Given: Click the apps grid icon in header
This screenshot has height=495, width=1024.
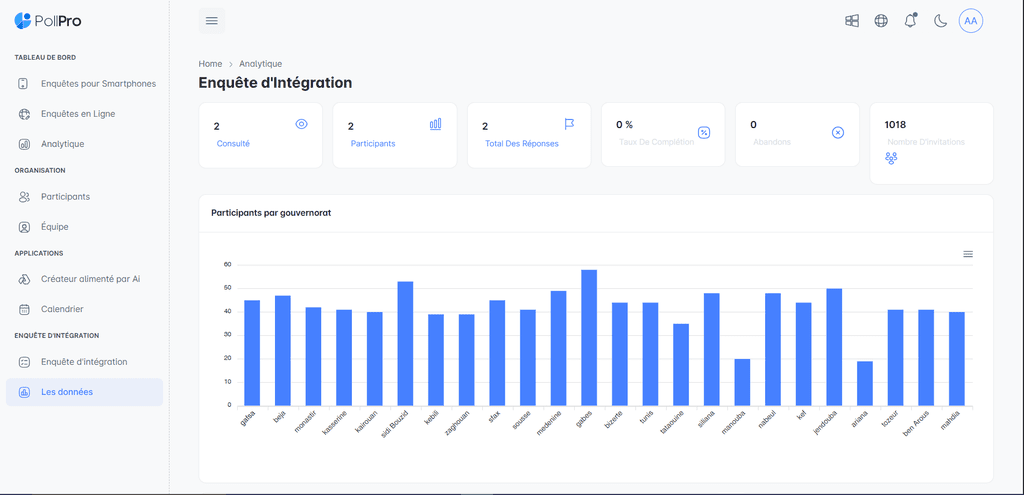Looking at the screenshot, I should click(x=852, y=20).
